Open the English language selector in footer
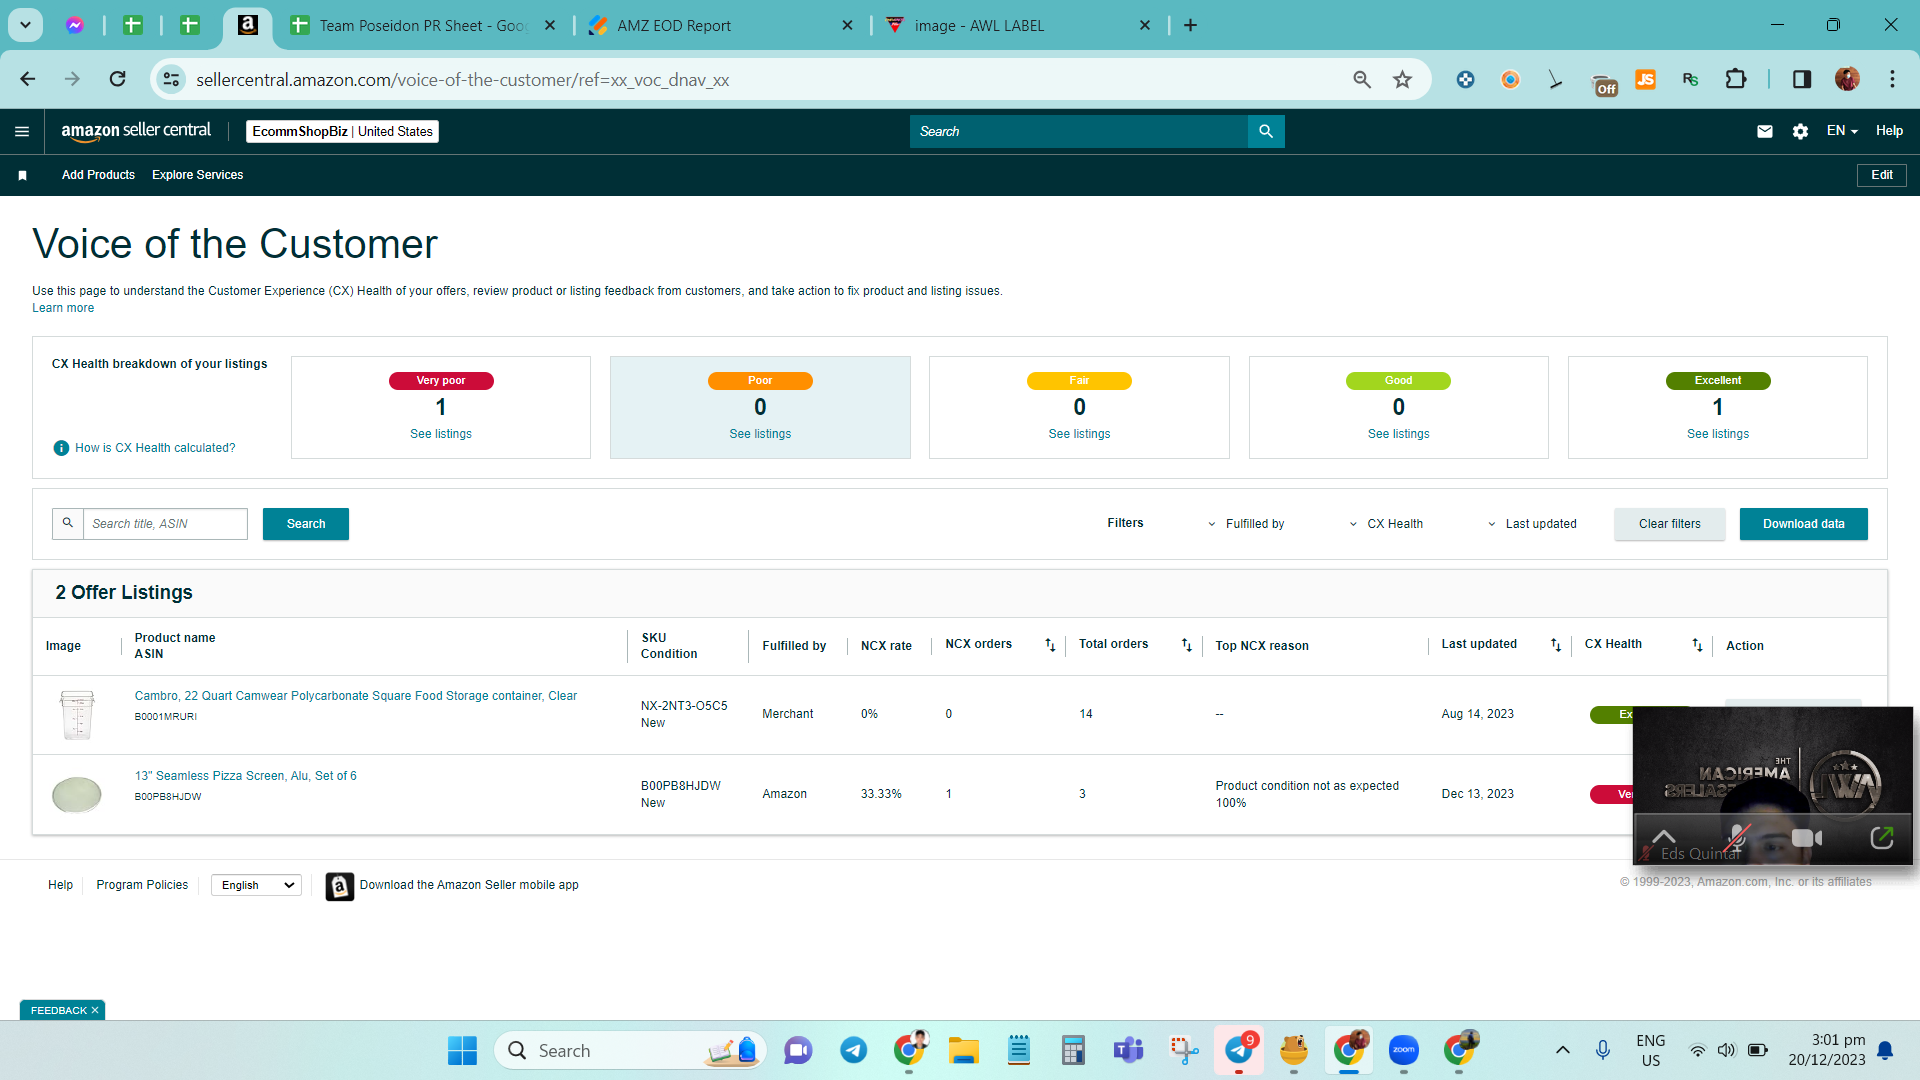 257,885
